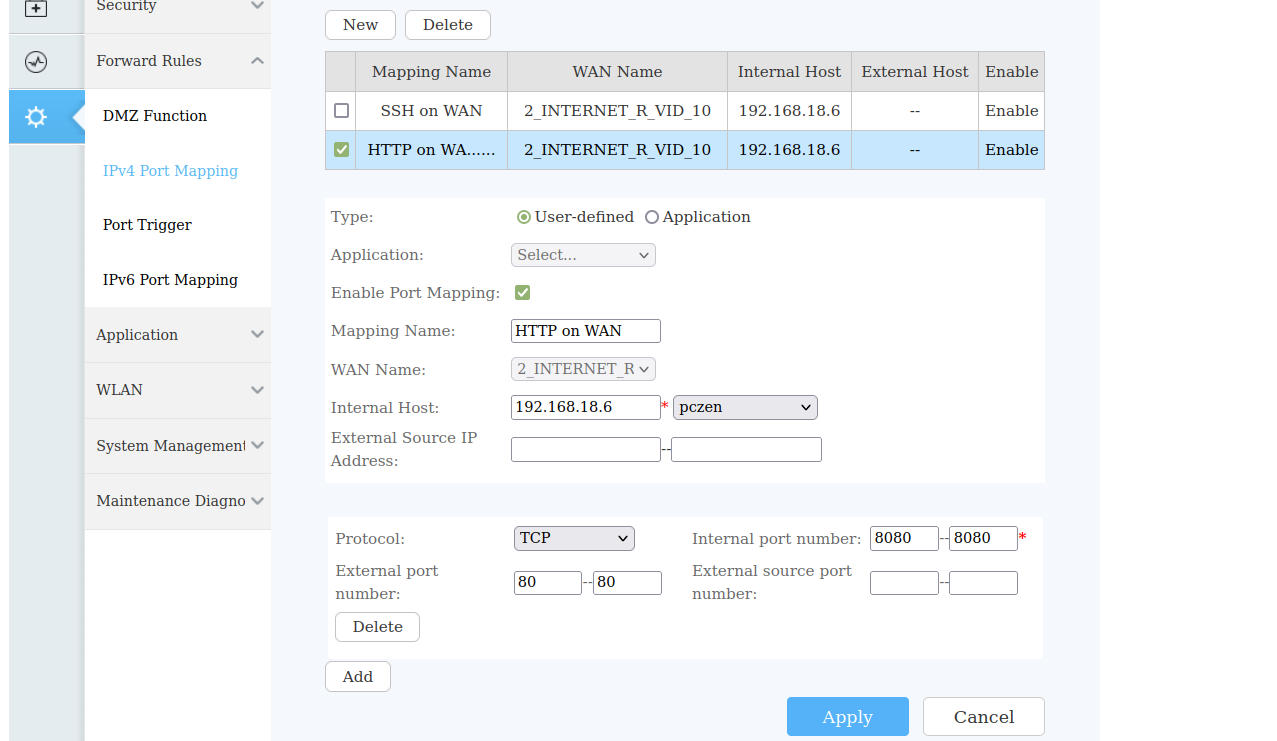Click the plus box icon in sidebar
This screenshot has width=1277, height=741.
(37, 8)
